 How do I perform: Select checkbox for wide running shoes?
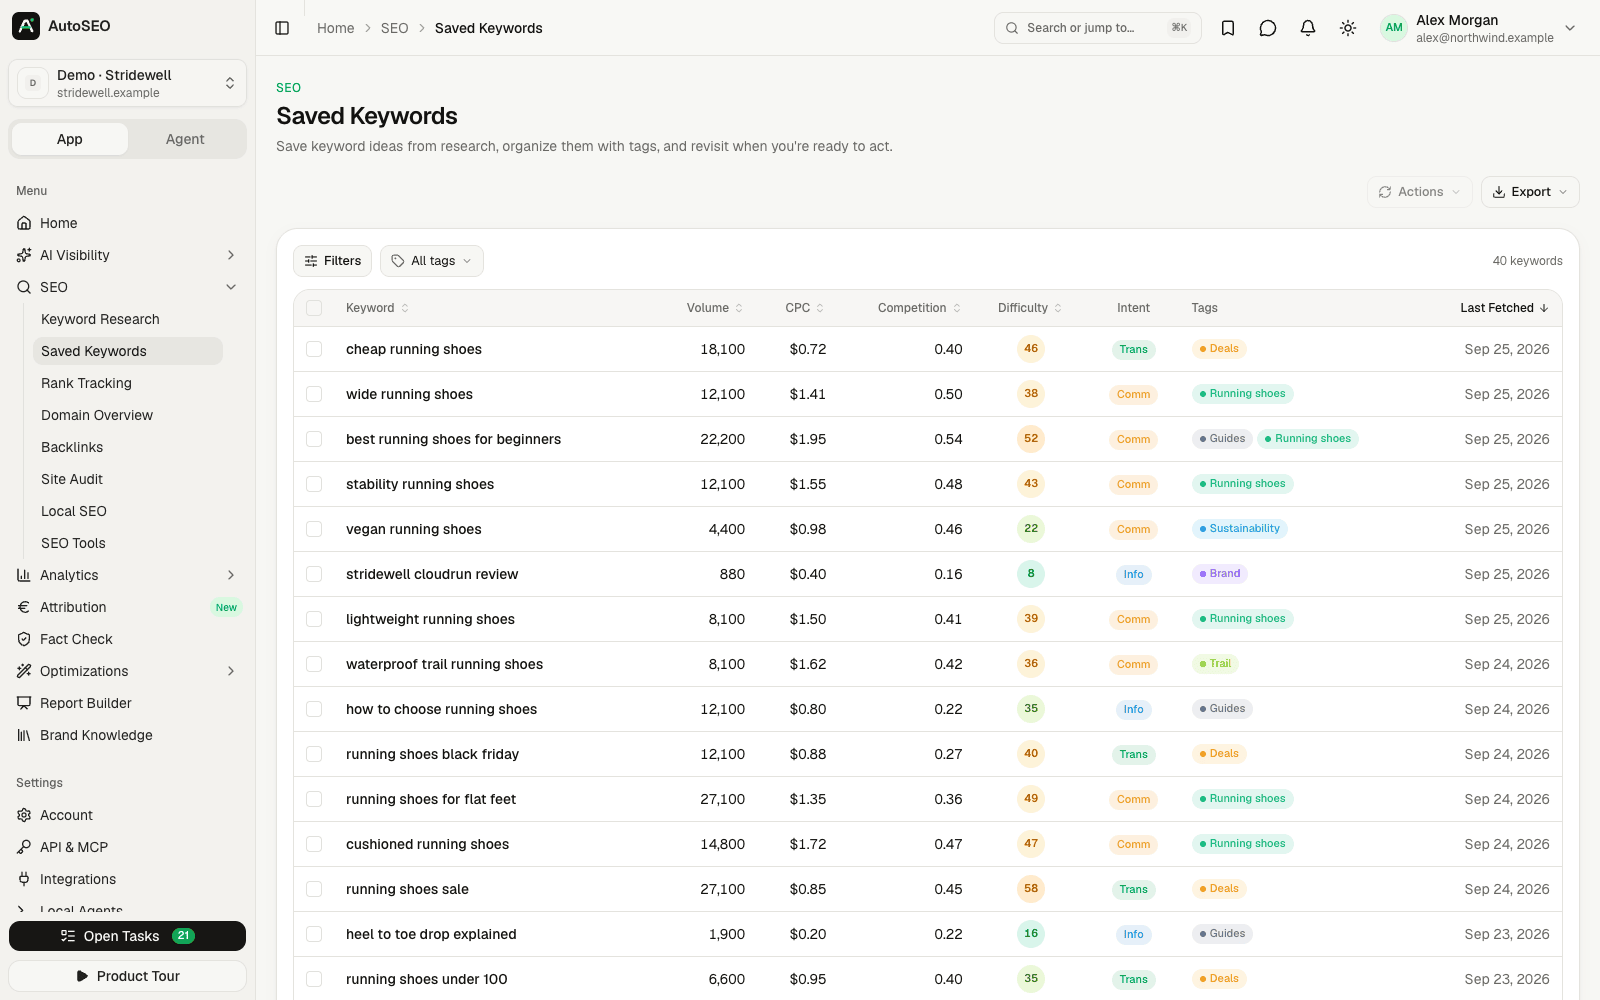click(x=314, y=394)
